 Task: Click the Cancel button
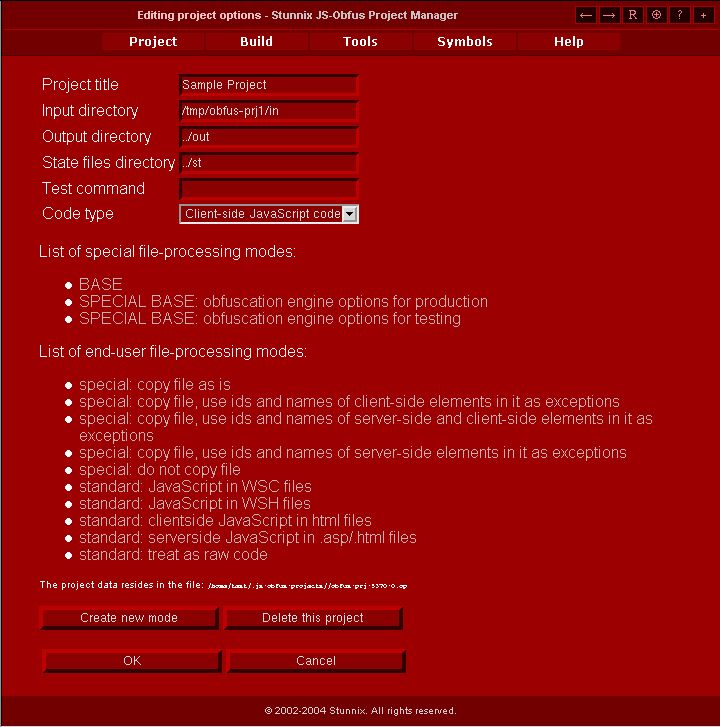(x=316, y=661)
